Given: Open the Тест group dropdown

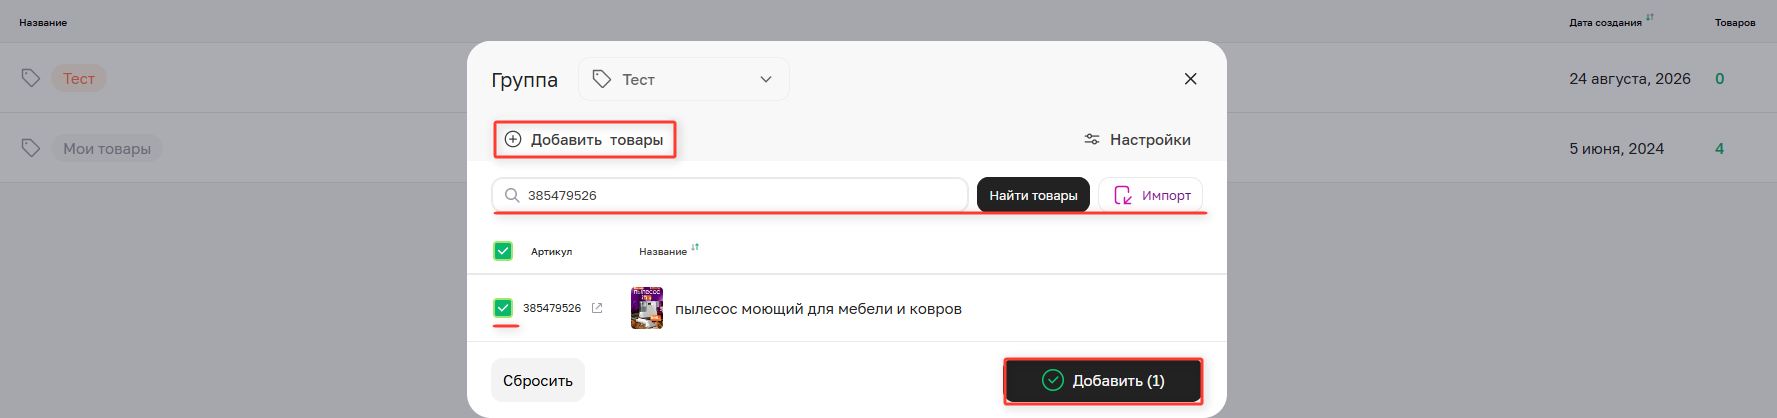Looking at the screenshot, I should tap(684, 79).
